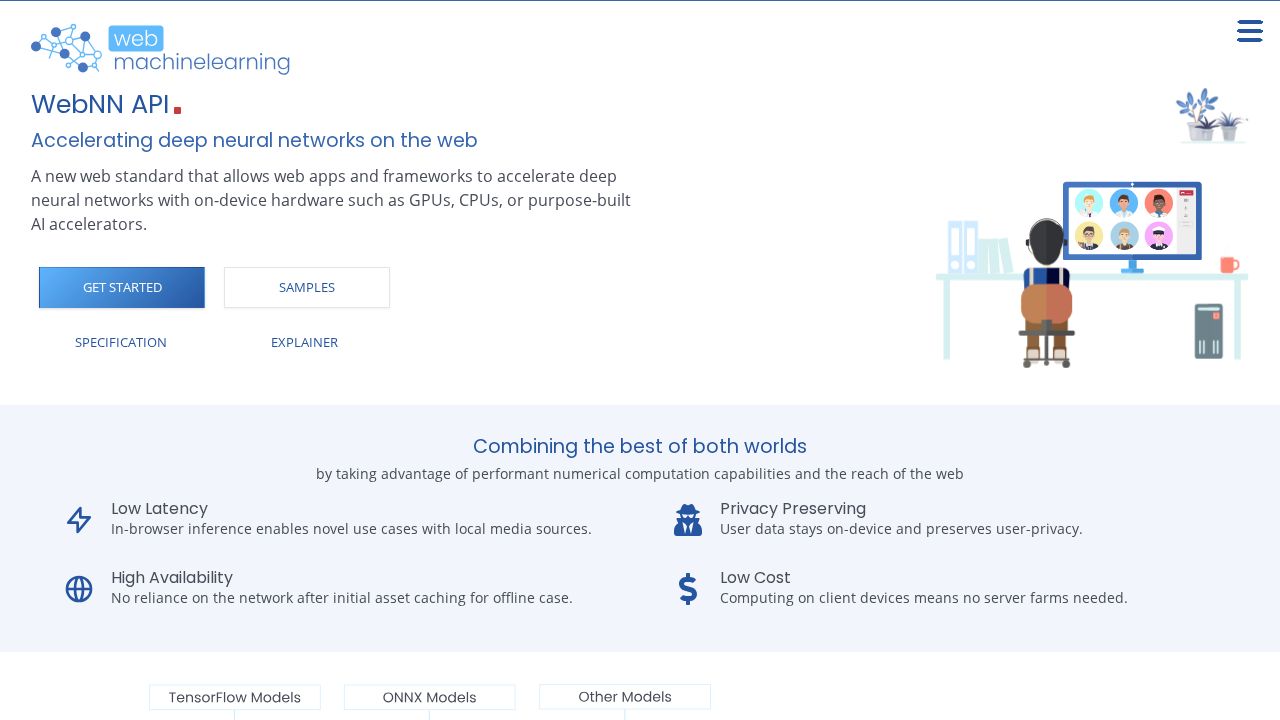This screenshot has width=1280, height=720.
Task: Click the Low Cost heading text
Action: click(x=755, y=577)
